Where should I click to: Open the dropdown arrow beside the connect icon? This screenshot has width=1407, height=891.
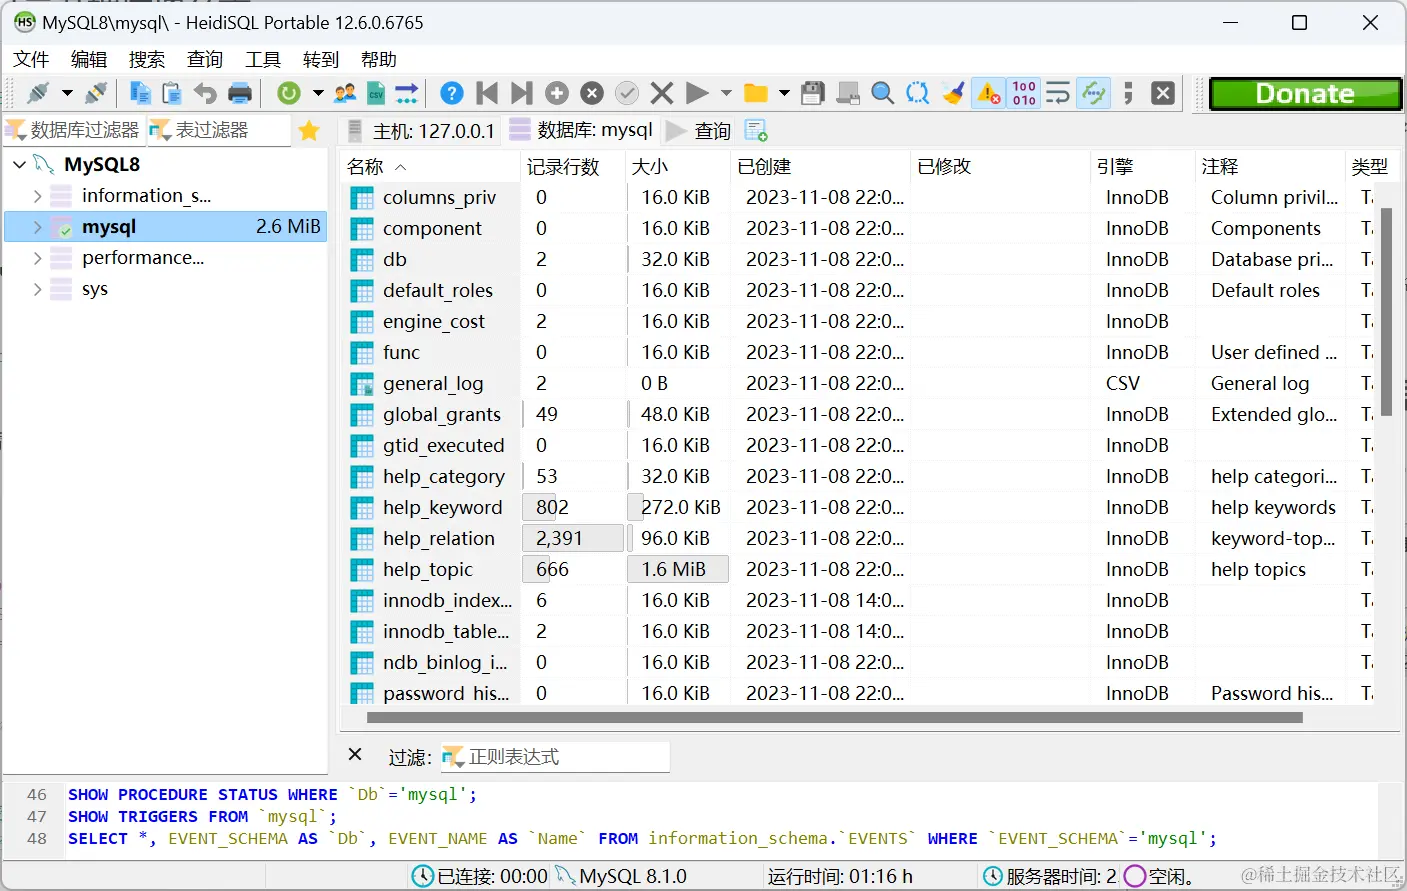(67, 93)
